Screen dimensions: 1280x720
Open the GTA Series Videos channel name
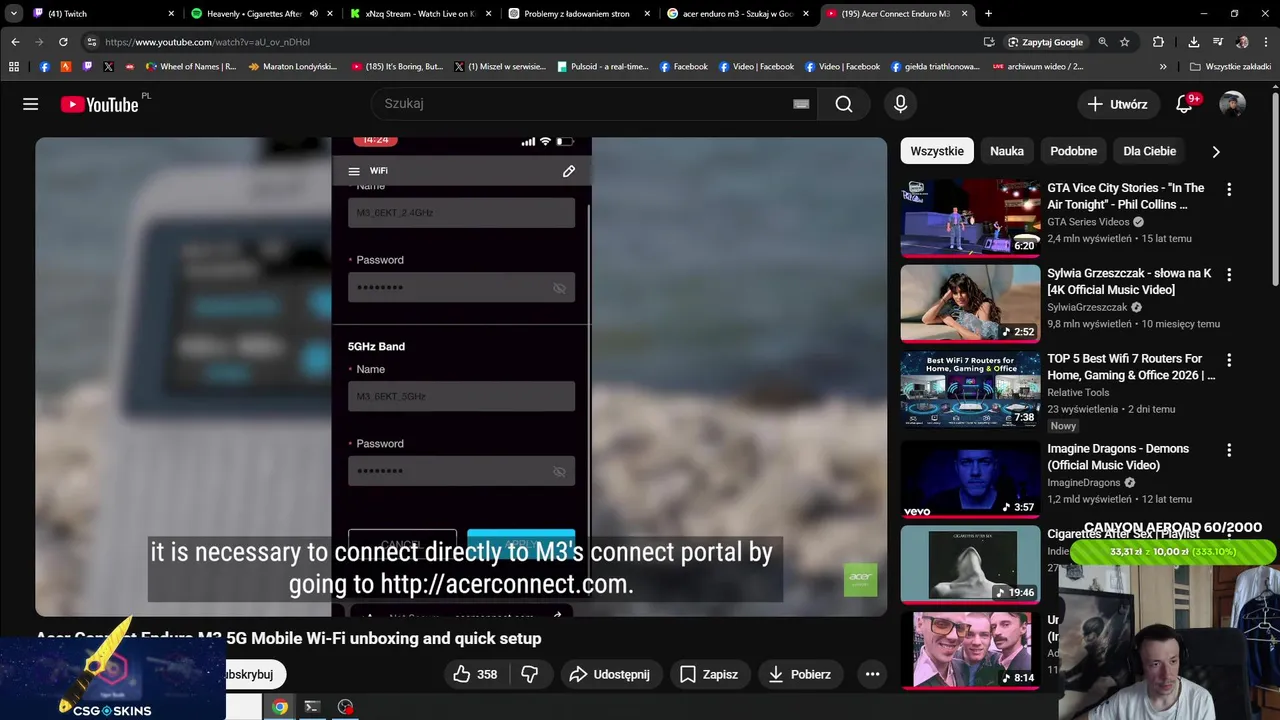(1088, 222)
